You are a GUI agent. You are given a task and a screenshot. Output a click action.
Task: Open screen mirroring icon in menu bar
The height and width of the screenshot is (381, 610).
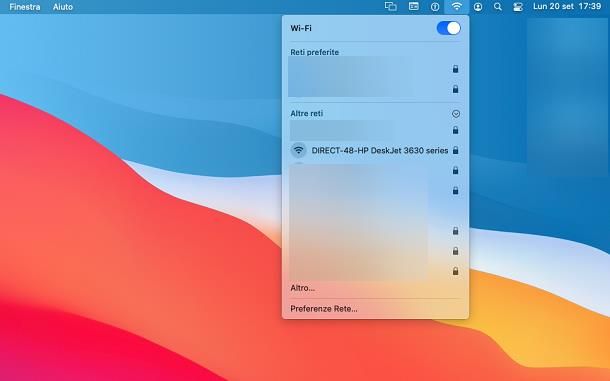[391, 7]
